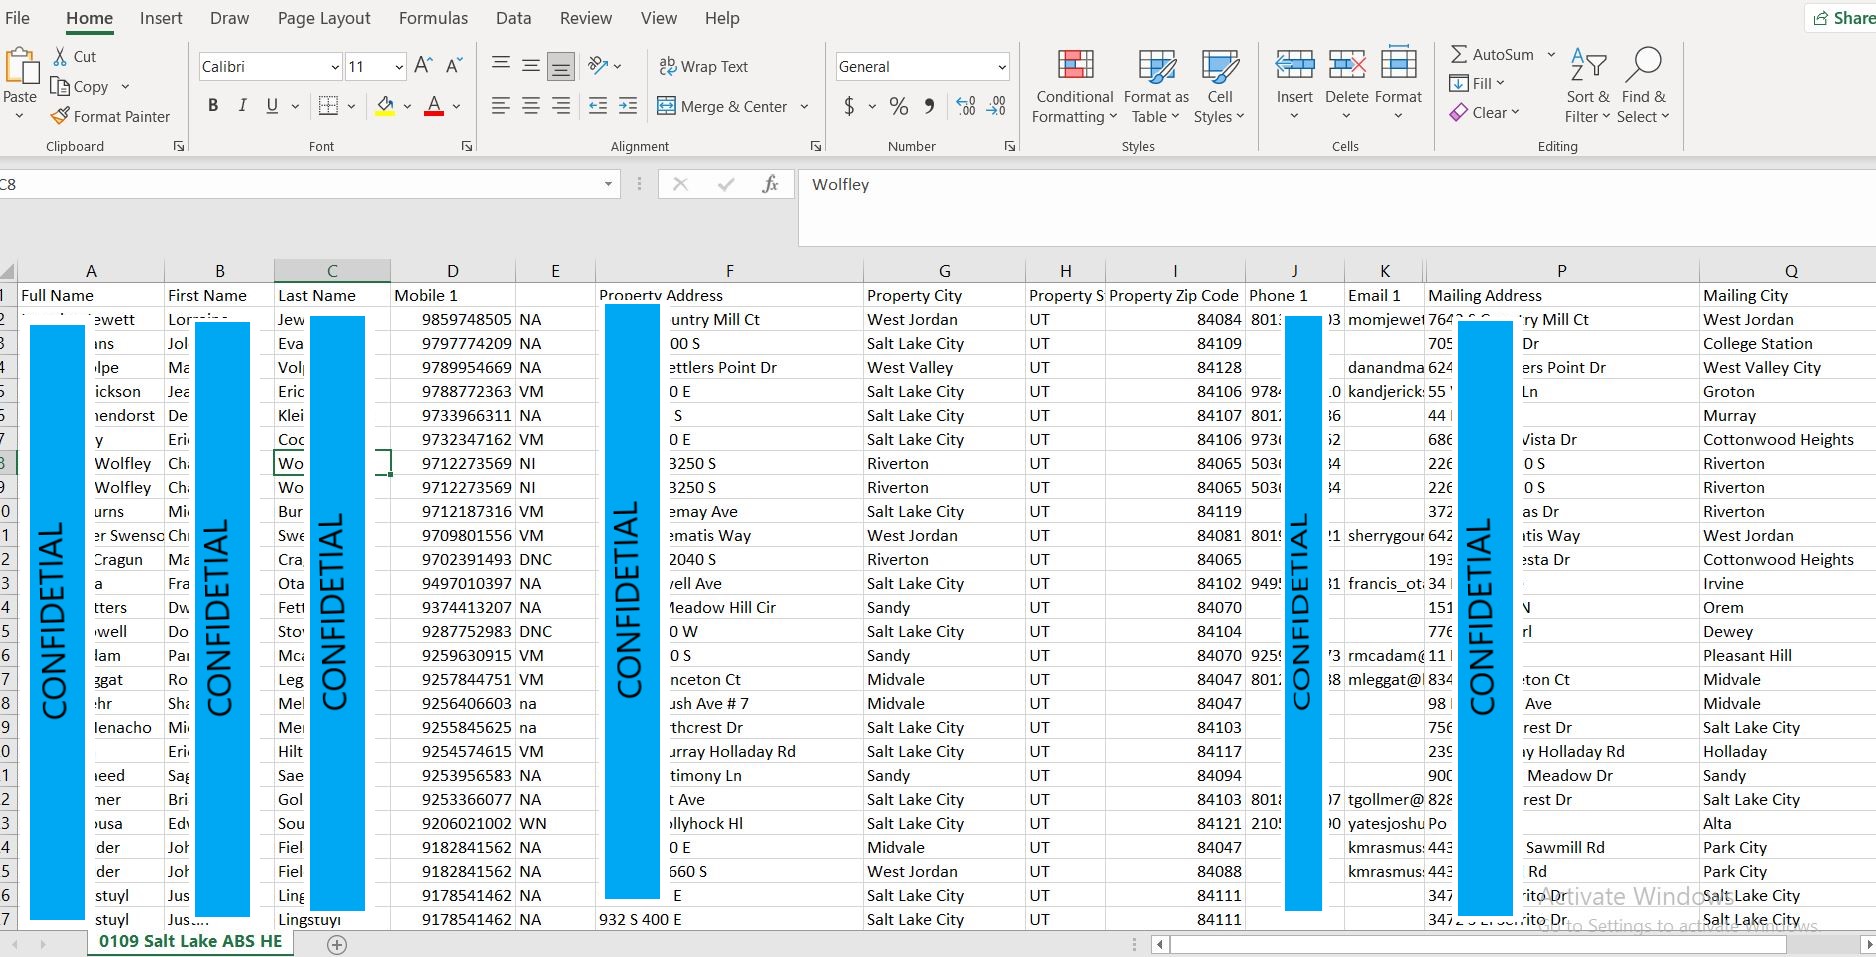Apply Comma Style number format
1876x957 pixels.
930,106
